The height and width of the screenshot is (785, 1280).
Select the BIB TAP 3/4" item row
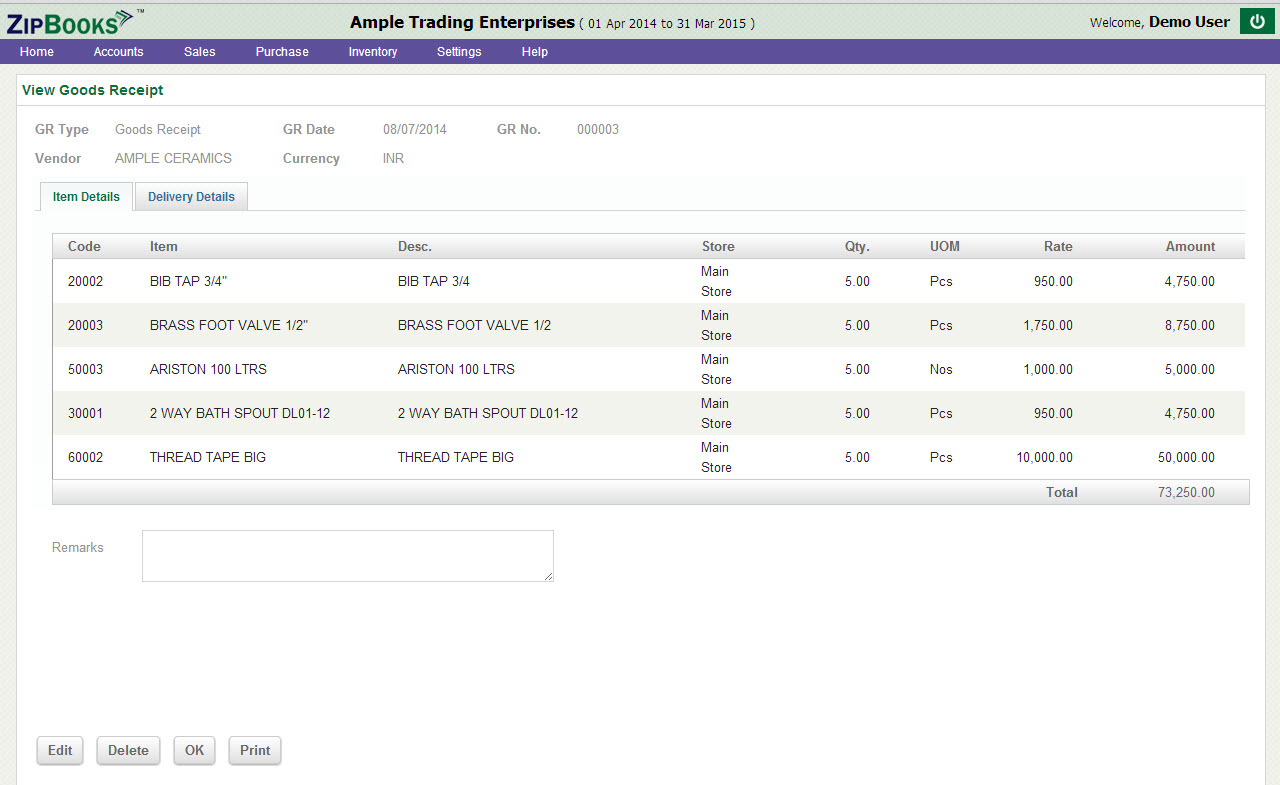[188, 282]
